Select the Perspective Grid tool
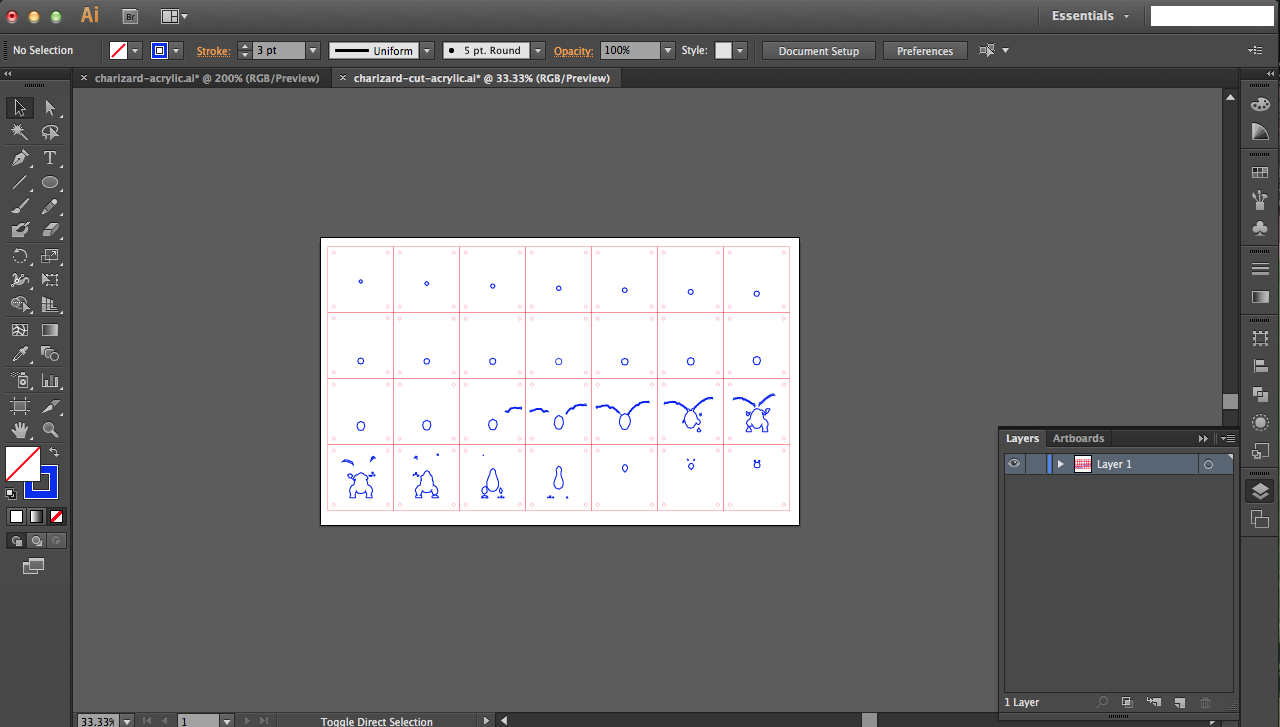1280x727 pixels. click(50, 305)
